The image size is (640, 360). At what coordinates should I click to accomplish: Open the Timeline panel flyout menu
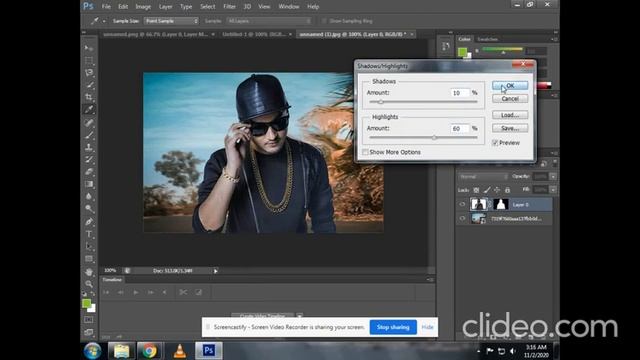(430, 280)
